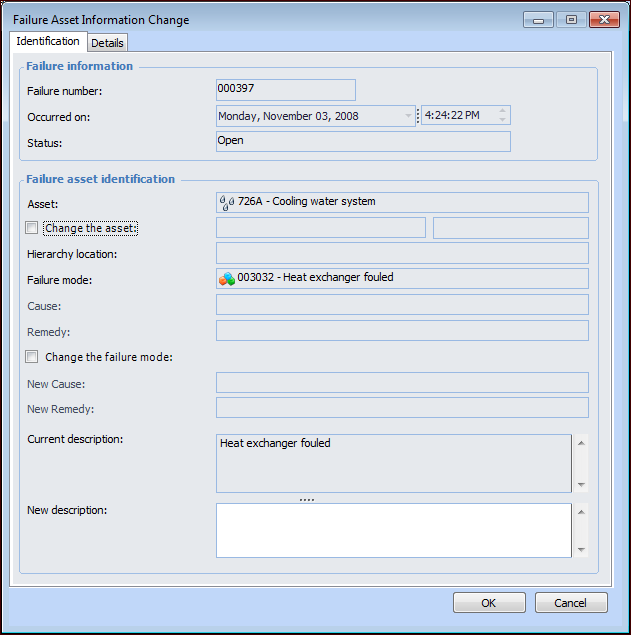The width and height of the screenshot is (631, 635).
Task: Minimize the Failure Asset Information Change window
Action: click(538, 20)
